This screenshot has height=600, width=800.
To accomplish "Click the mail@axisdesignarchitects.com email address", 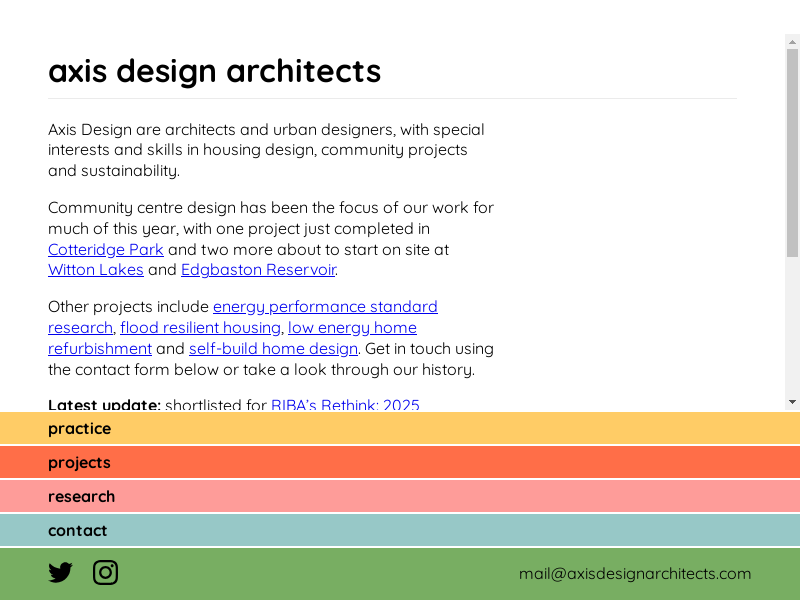I will tap(634, 574).
